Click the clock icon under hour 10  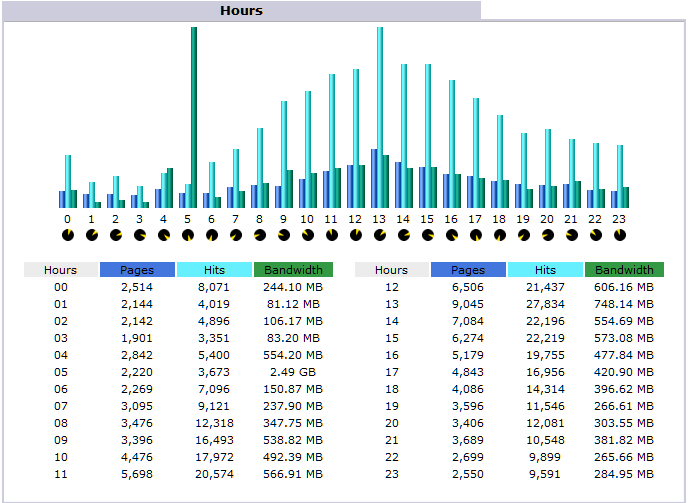pyautogui.click(x=308, y=235)
